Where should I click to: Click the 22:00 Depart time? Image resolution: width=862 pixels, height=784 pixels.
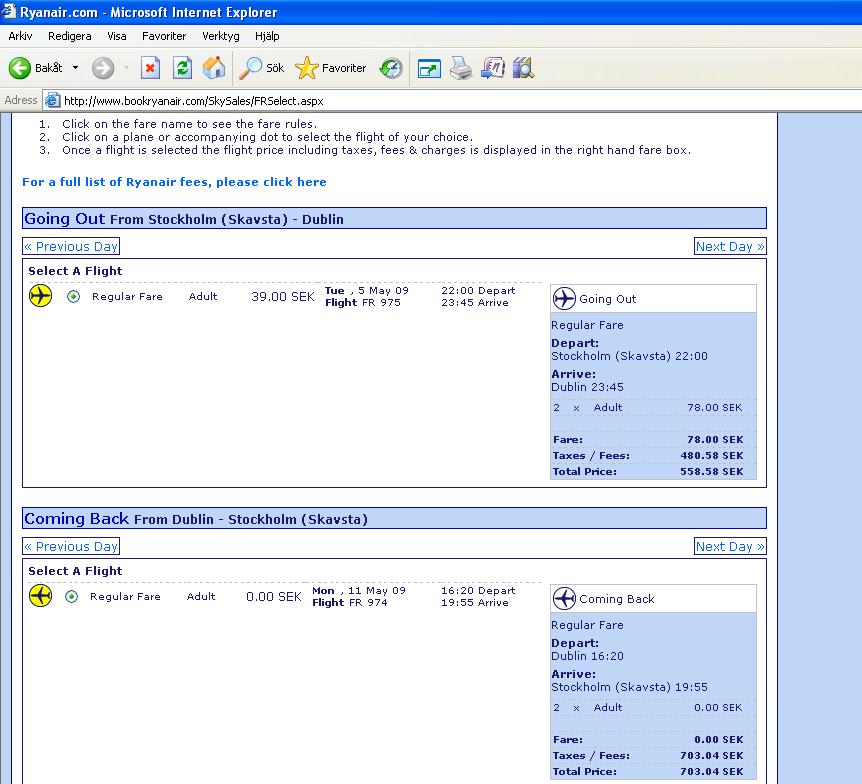[x=478, y=290]
